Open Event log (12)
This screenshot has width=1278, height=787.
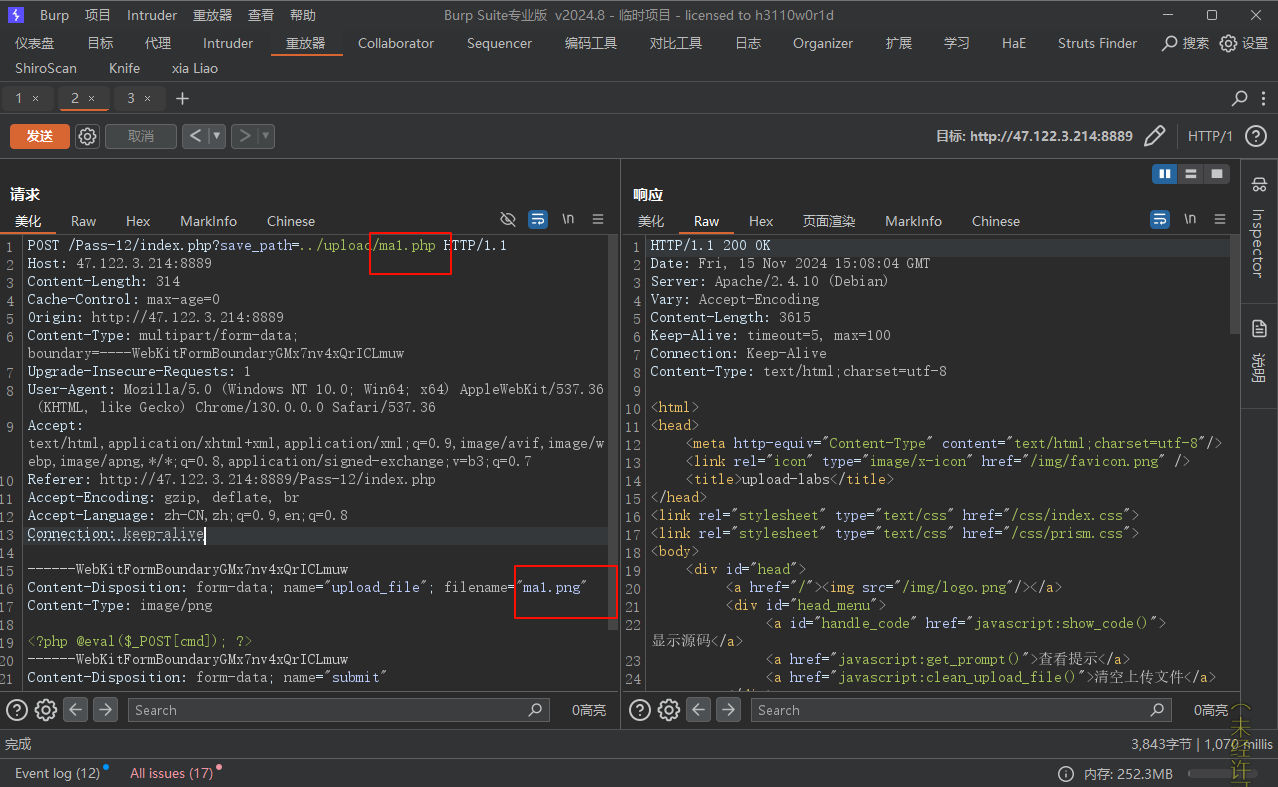(57, 773)
